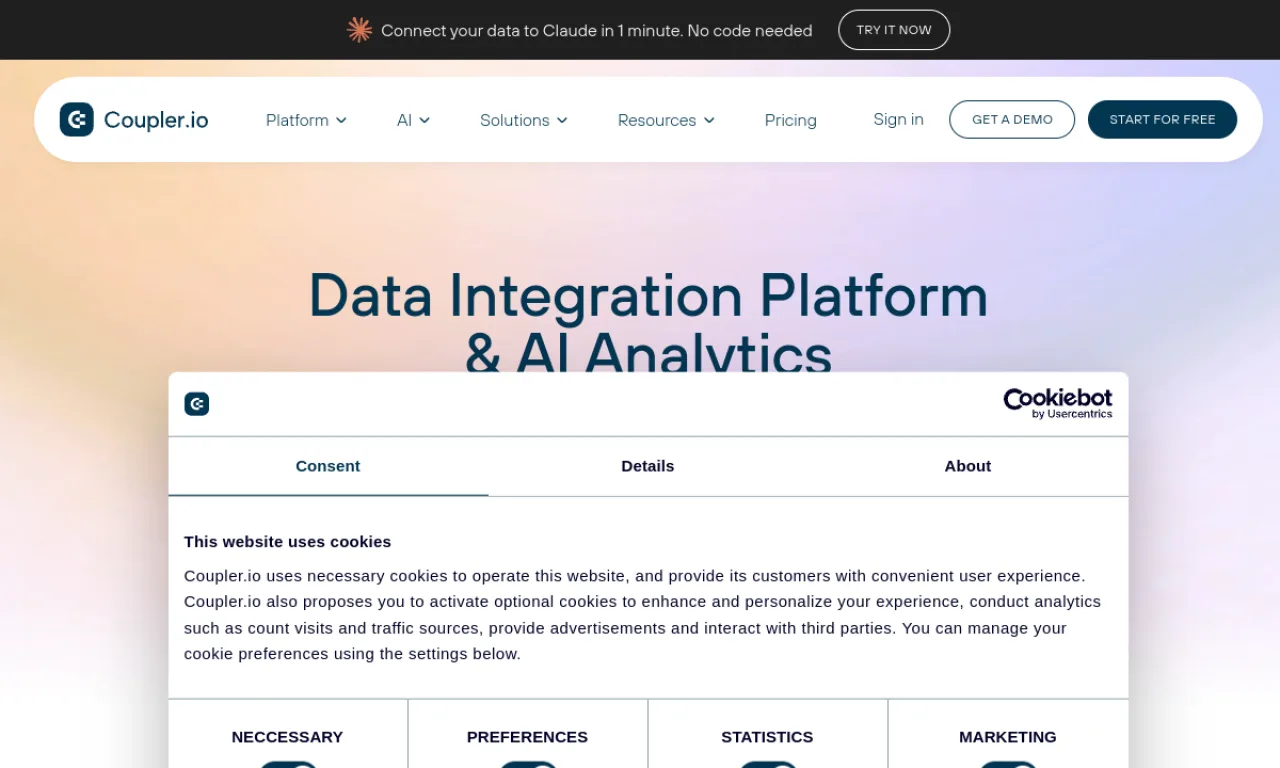Click the Cookiebot by Usercentrics logo

[1058, 403]
